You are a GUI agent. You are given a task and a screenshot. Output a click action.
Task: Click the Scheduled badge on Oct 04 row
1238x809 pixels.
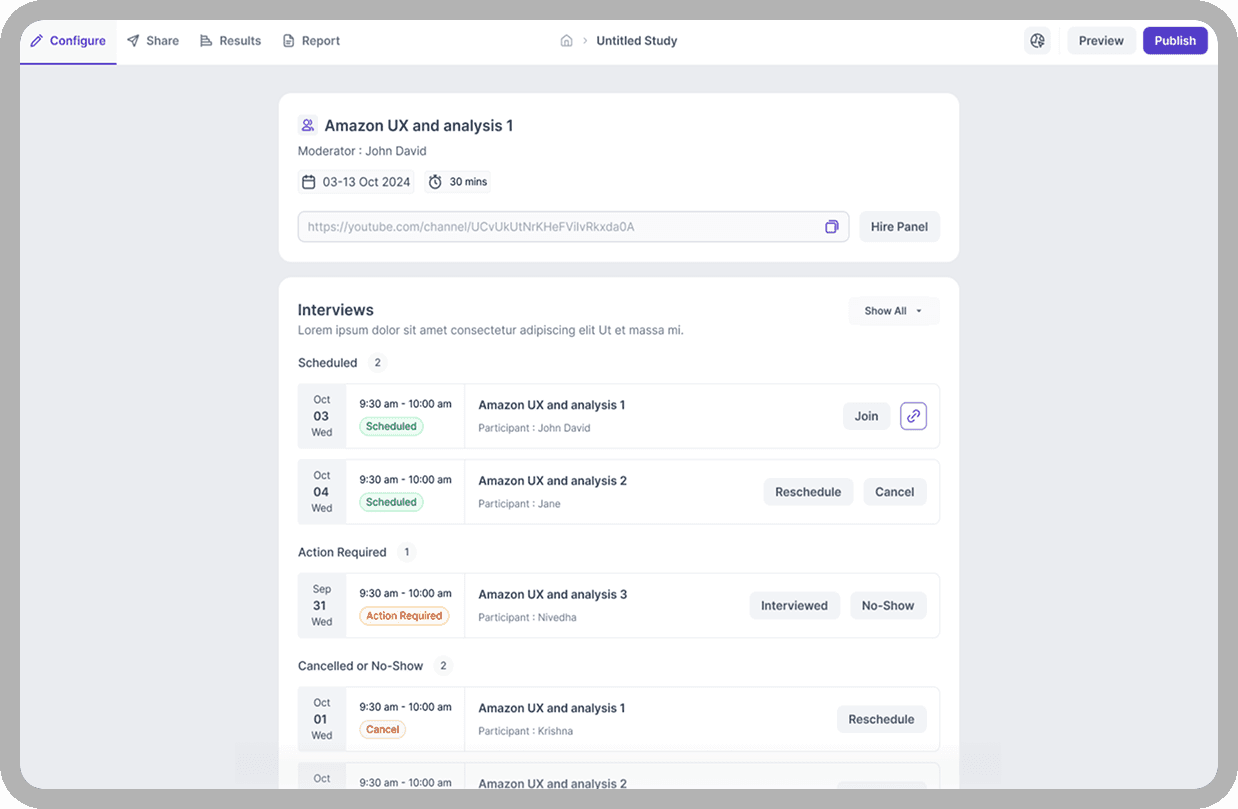(x=391, y=502)
